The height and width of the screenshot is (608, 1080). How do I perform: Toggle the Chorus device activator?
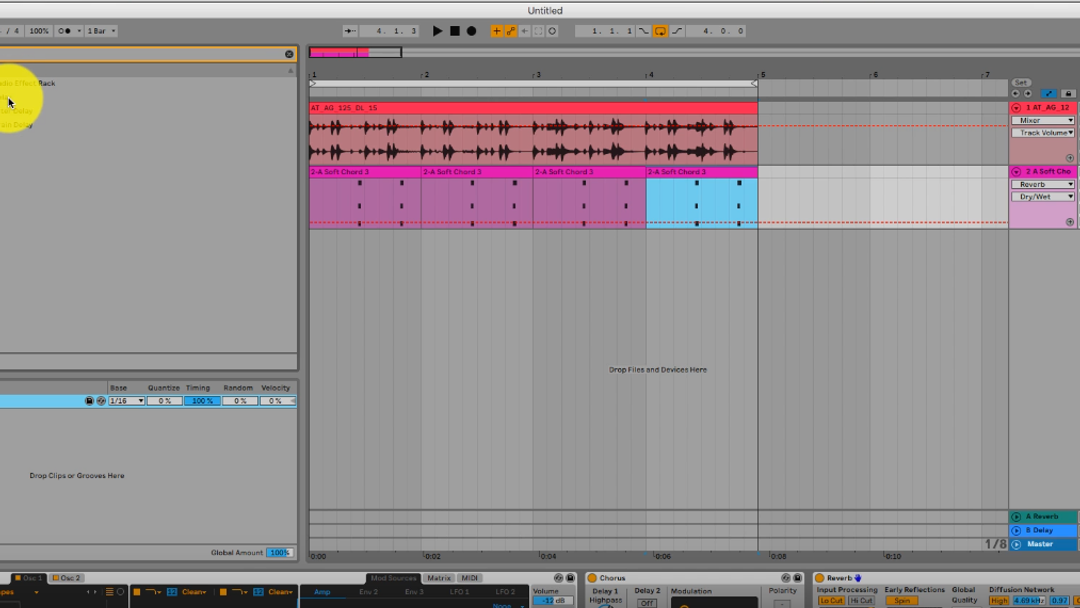[x=592, y=578]
